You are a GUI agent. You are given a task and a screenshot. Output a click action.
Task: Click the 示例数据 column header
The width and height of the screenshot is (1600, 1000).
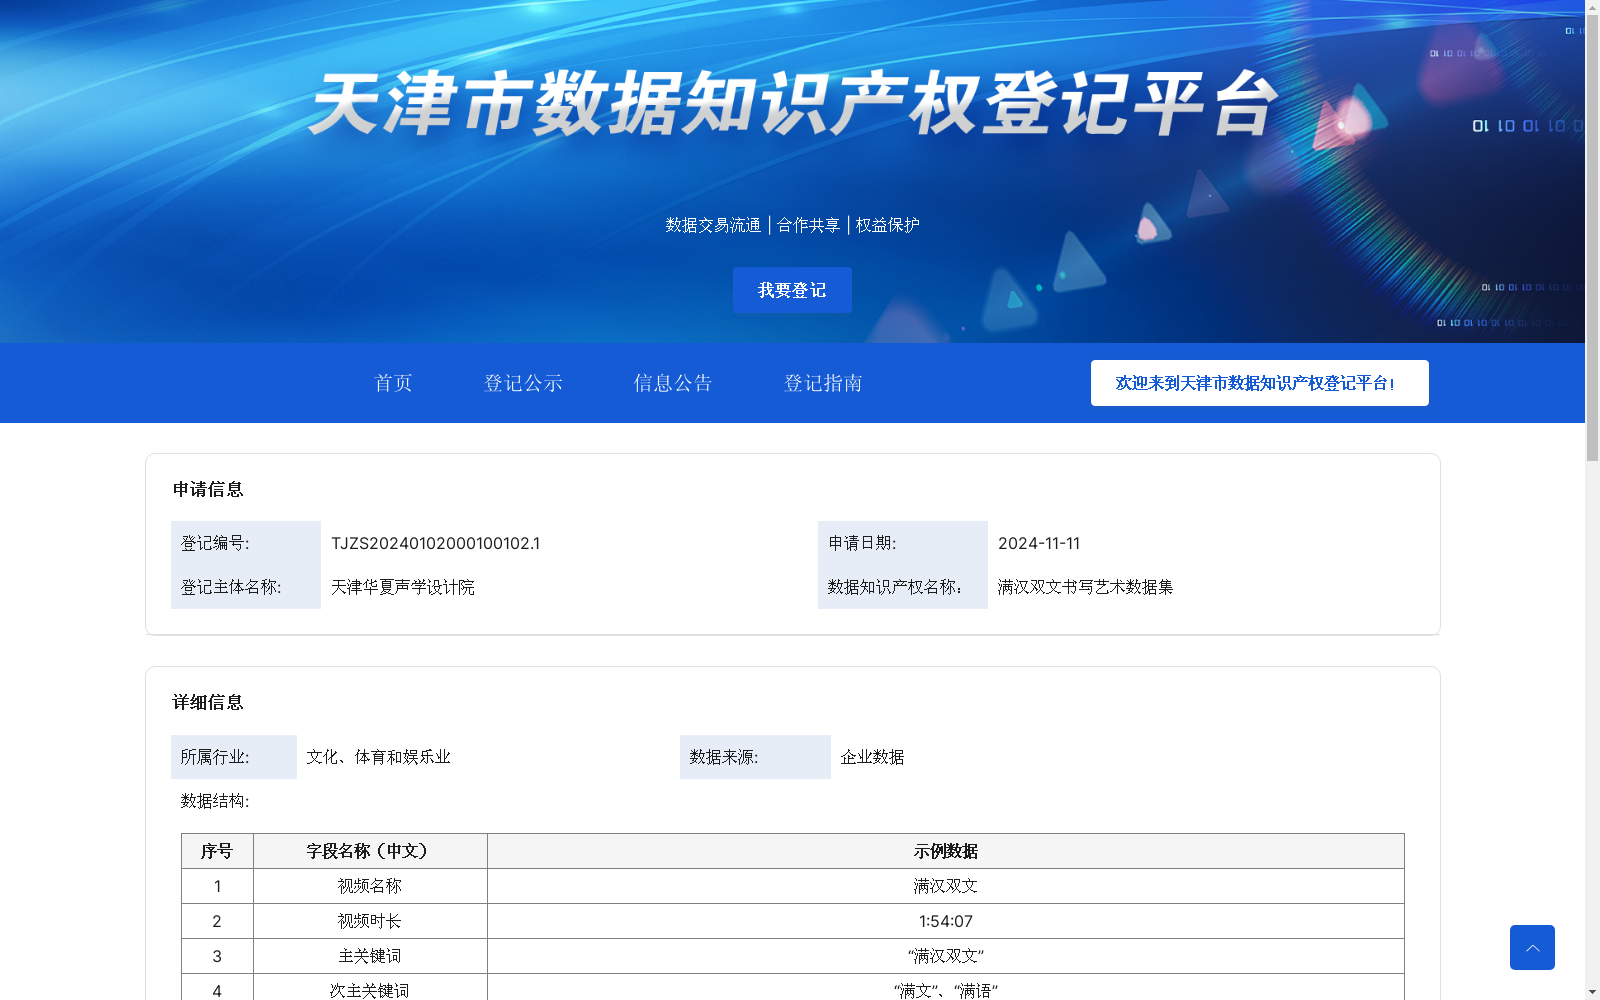(x=946, y=851)
